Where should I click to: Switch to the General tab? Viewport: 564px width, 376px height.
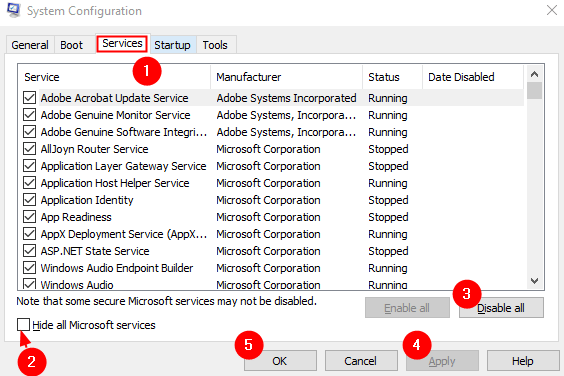(x=30, y=45)
